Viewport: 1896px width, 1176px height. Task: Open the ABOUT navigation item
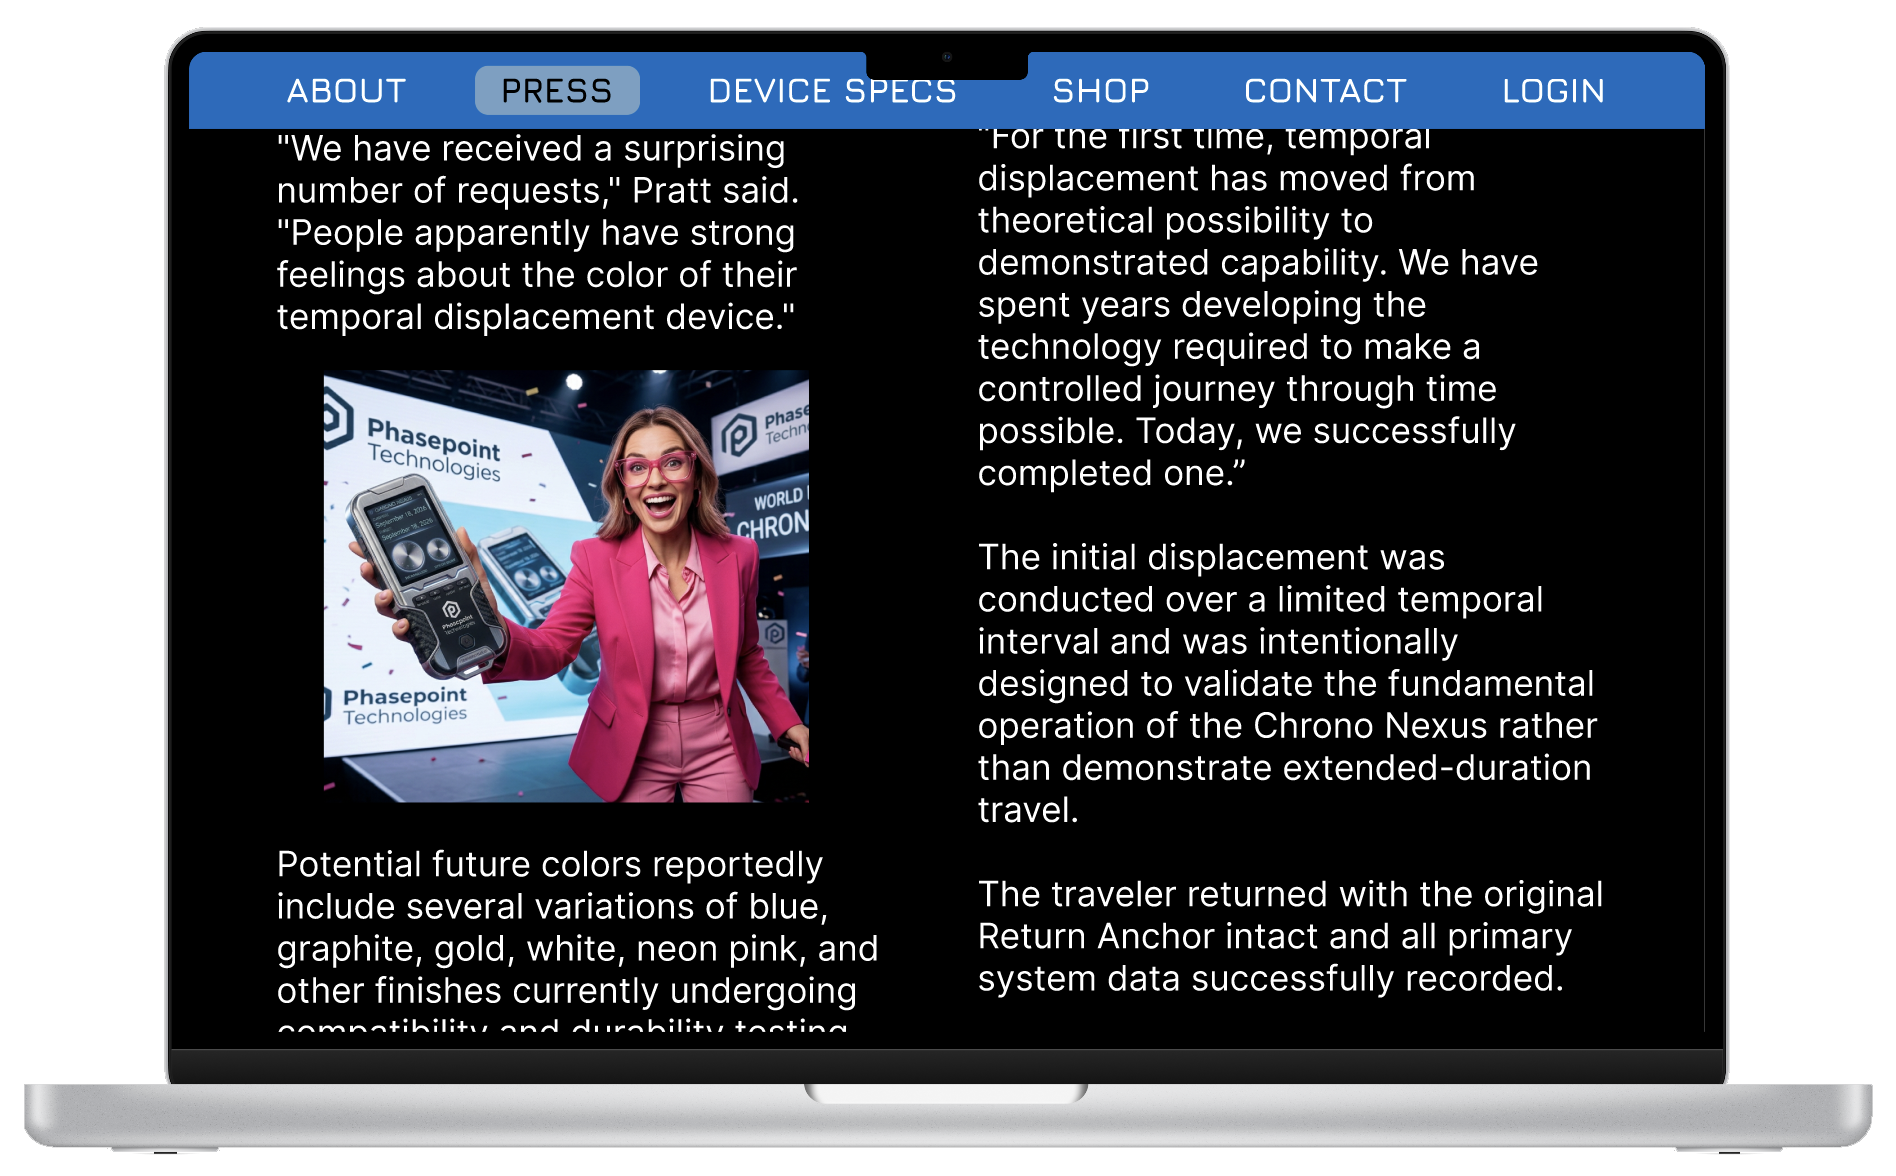(346, 91)
